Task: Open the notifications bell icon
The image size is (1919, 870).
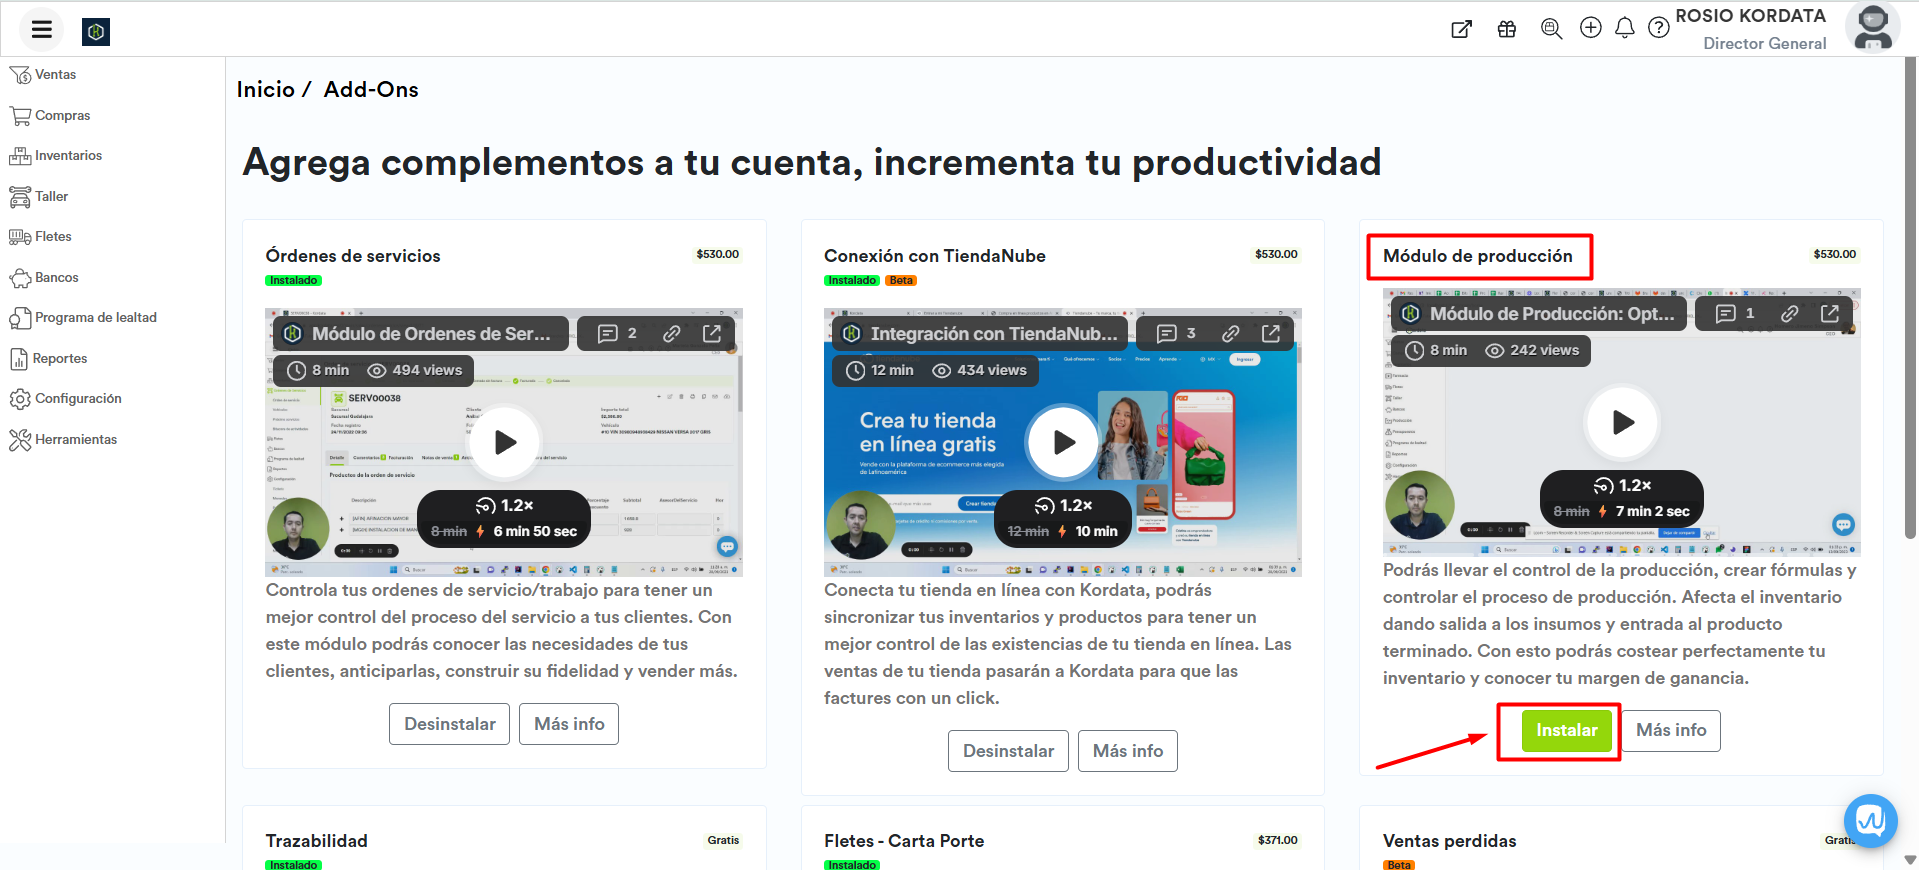Action: click(x=1624, y=28)
